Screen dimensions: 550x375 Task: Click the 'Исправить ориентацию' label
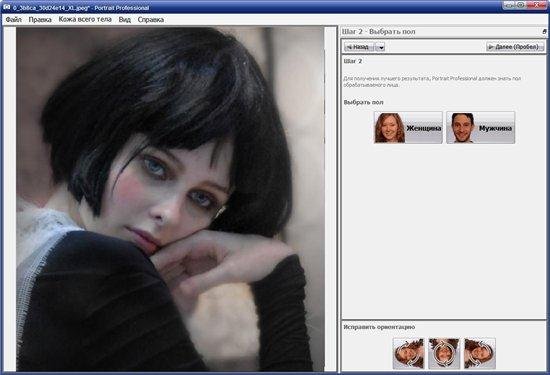379,327
